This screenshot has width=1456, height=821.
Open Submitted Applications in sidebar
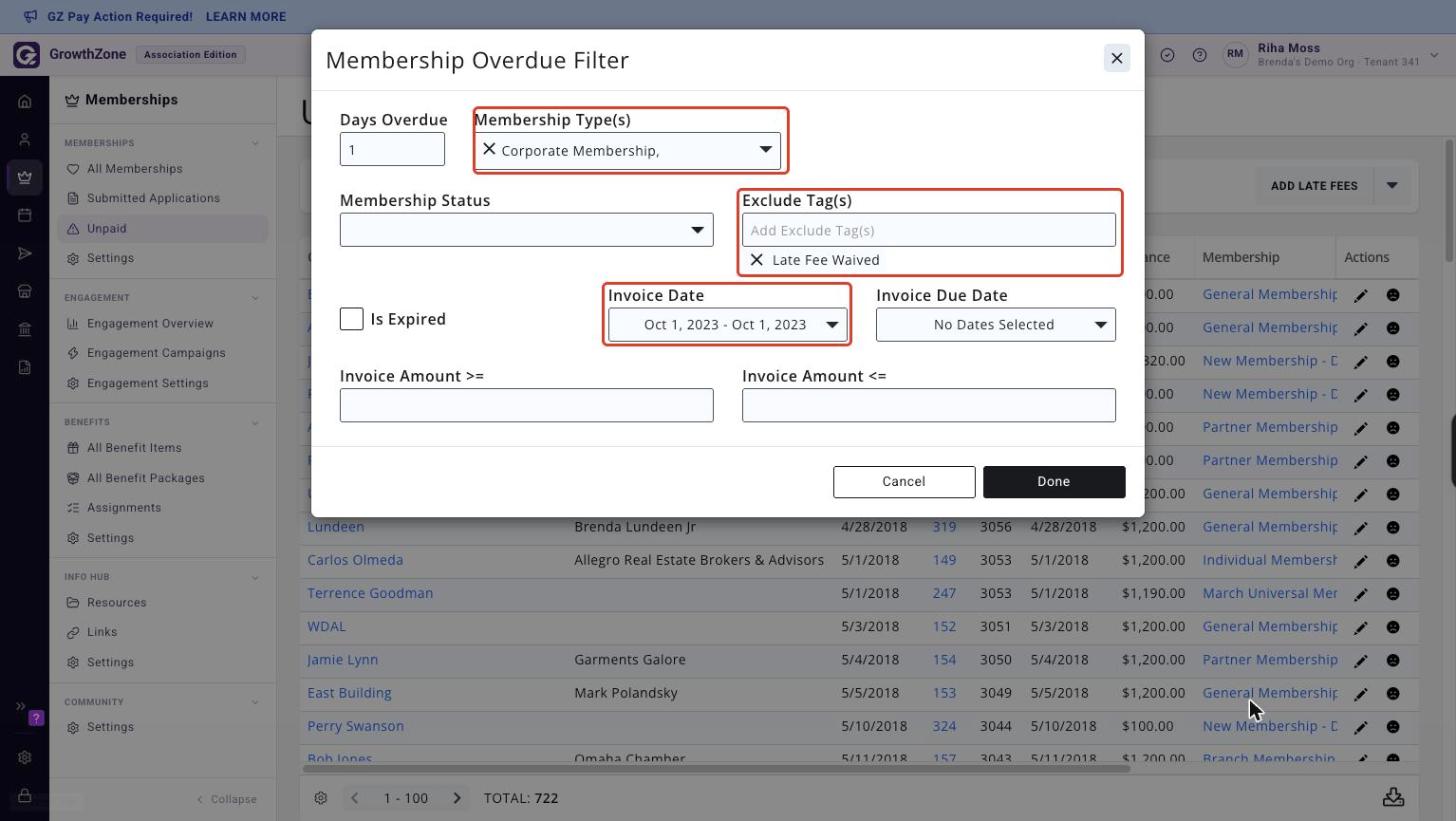coord(153,198)
